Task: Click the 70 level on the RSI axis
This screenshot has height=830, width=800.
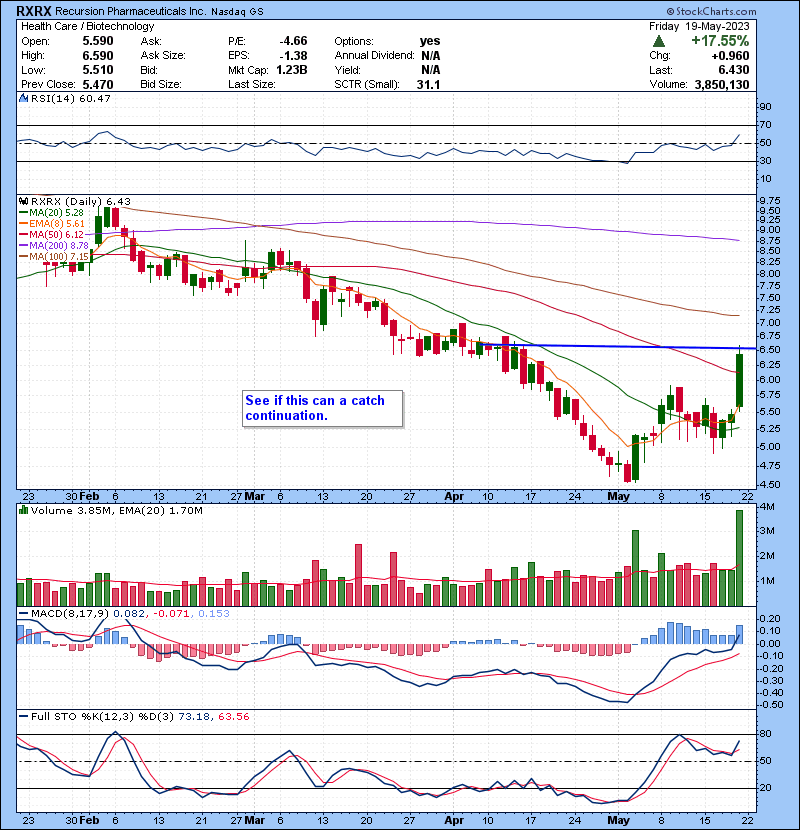Action: (766, 125)
